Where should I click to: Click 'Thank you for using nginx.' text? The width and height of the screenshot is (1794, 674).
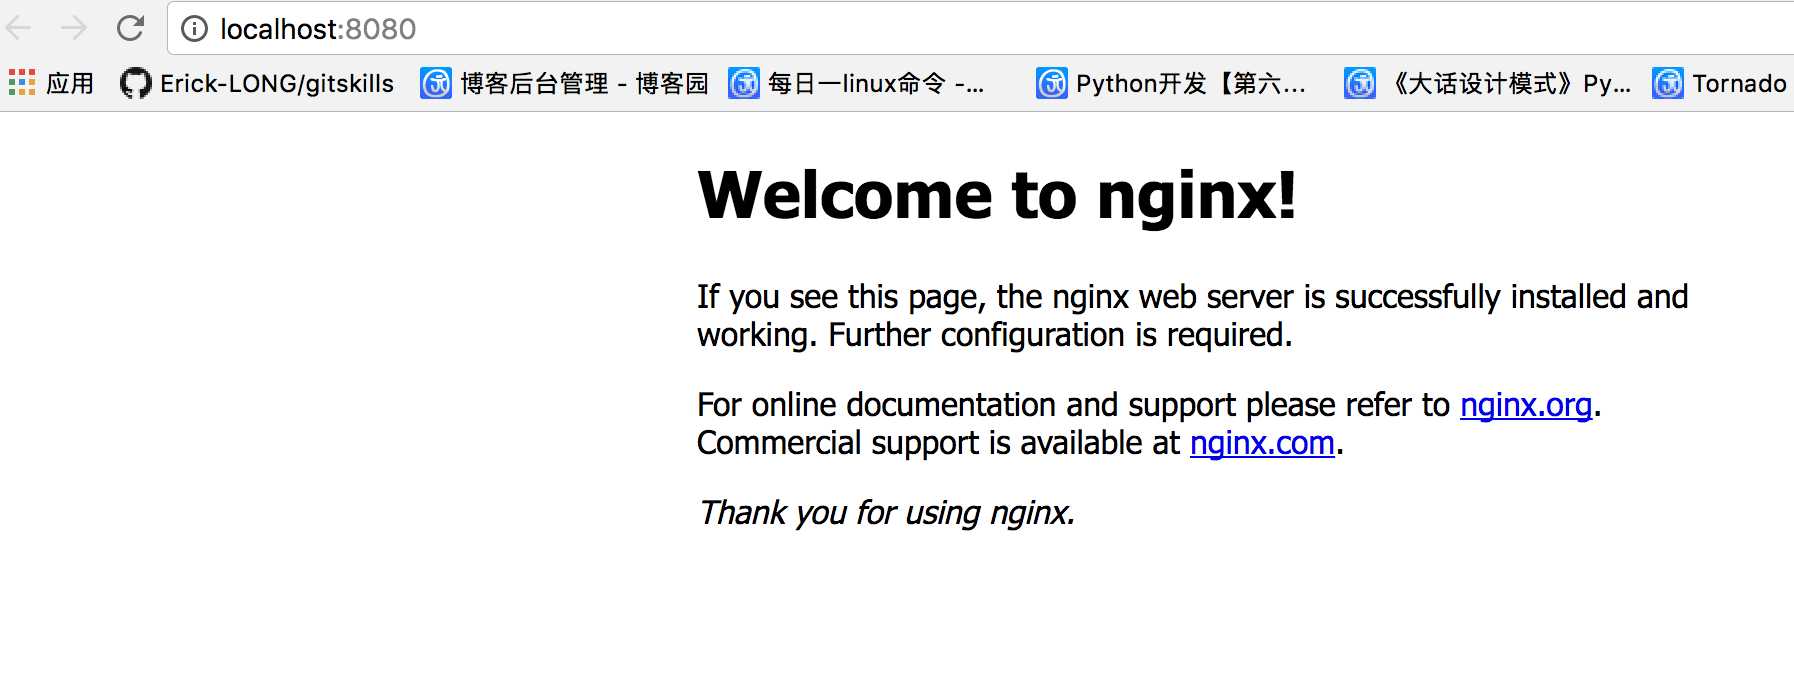(x=886, y=513)
